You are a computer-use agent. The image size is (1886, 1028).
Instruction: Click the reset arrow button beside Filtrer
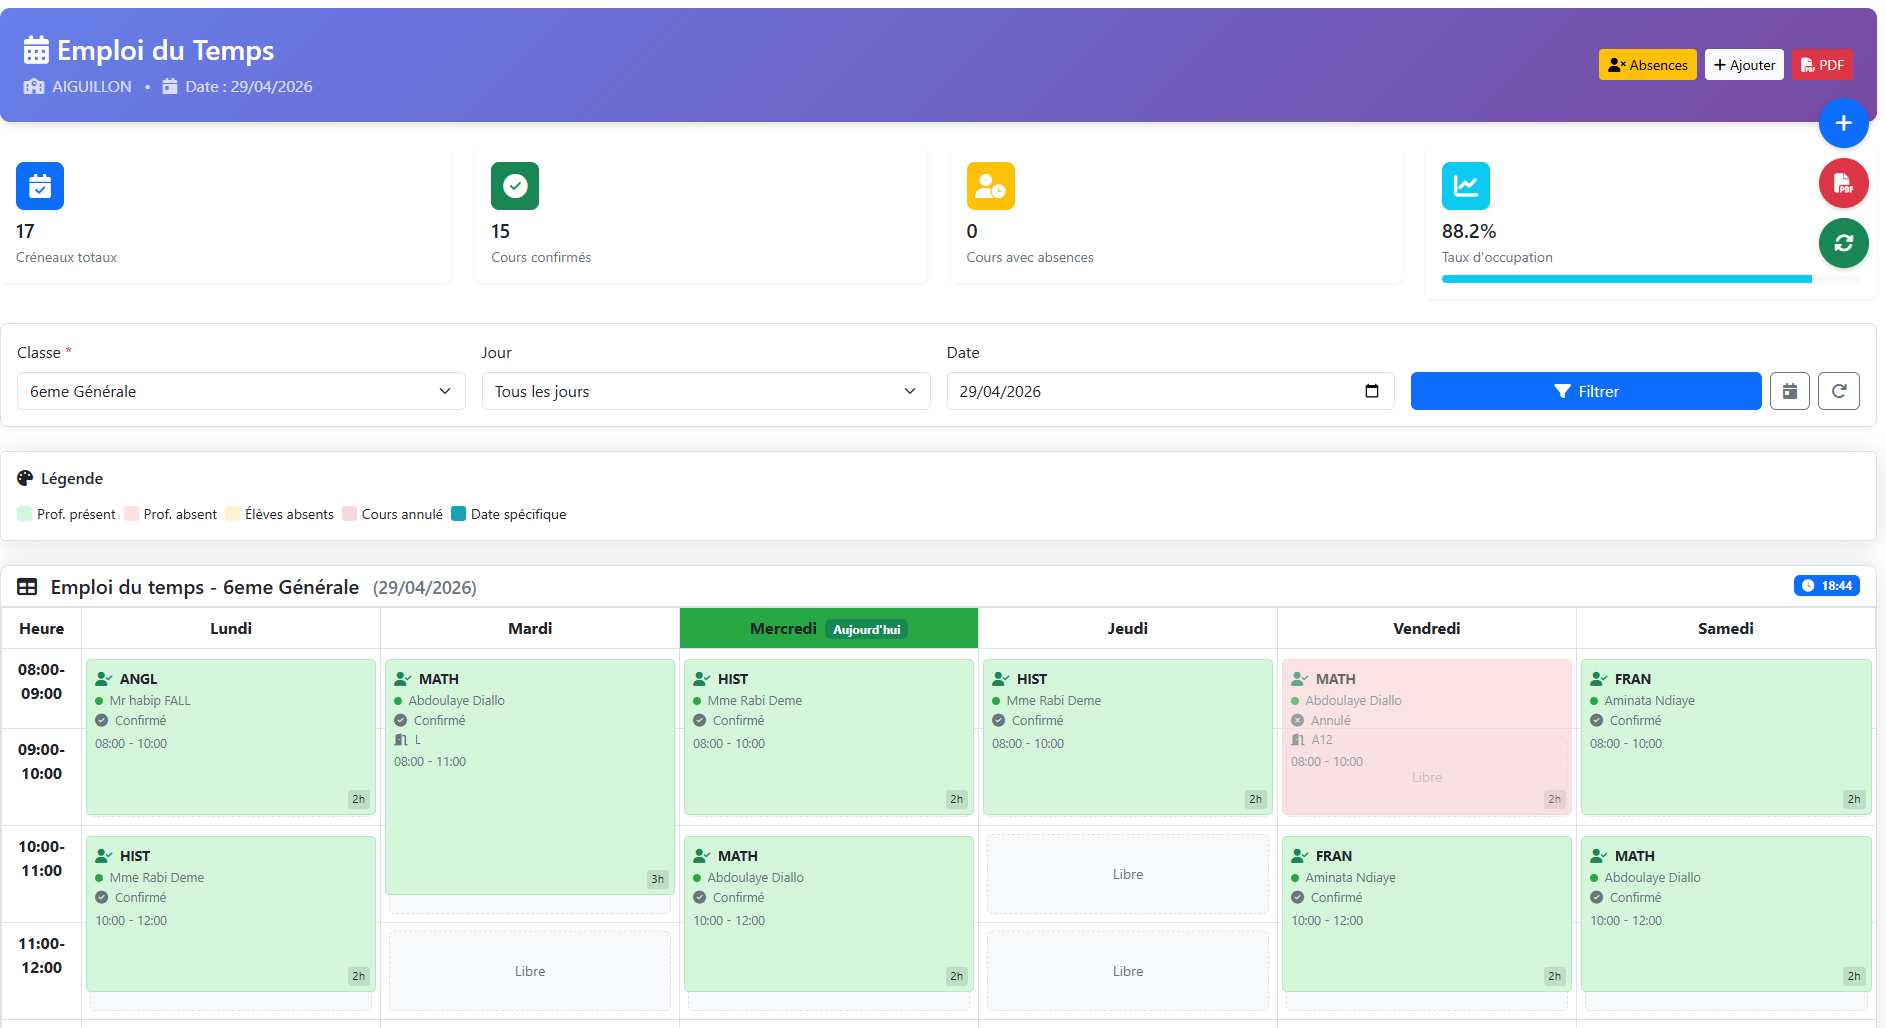click(1838, 391)
